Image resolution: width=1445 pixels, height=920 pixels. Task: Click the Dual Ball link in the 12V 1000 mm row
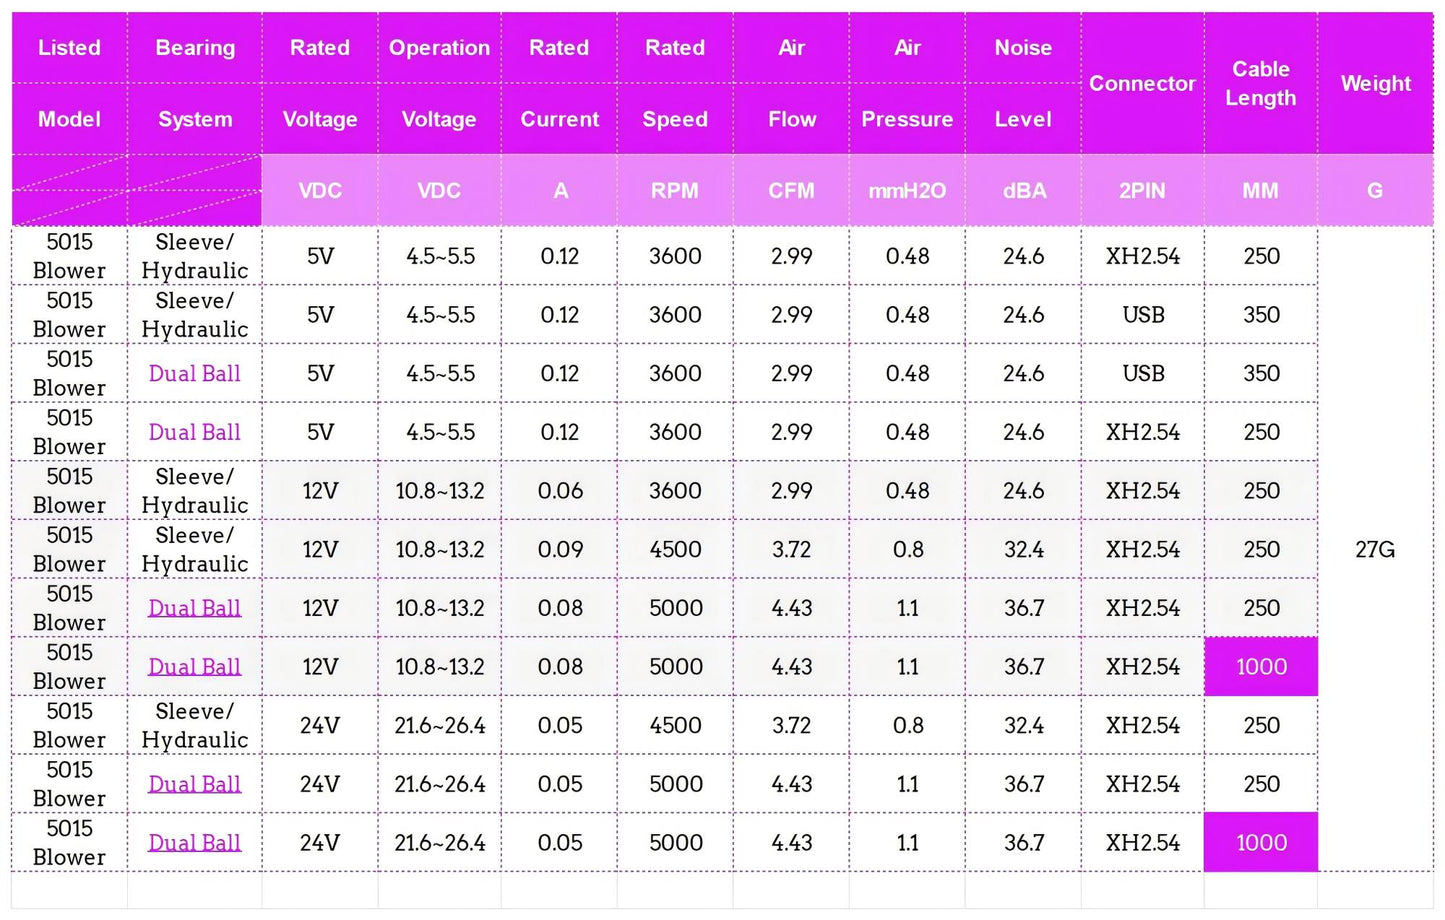(x=194, y=667)
